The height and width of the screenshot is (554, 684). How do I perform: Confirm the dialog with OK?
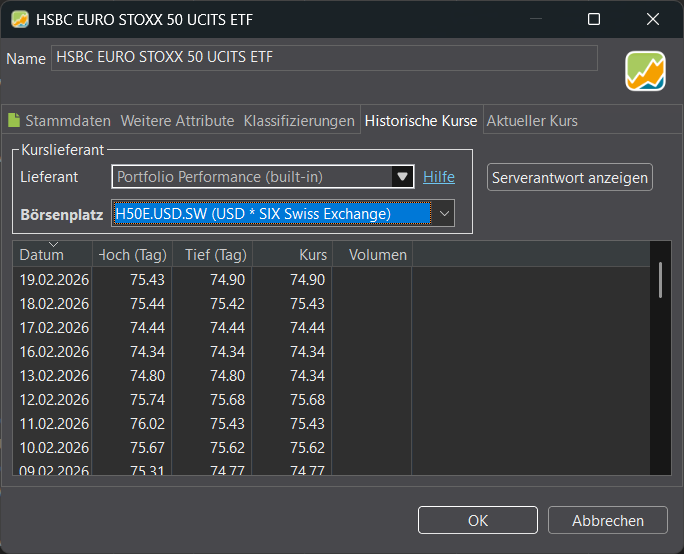[478, 520]
